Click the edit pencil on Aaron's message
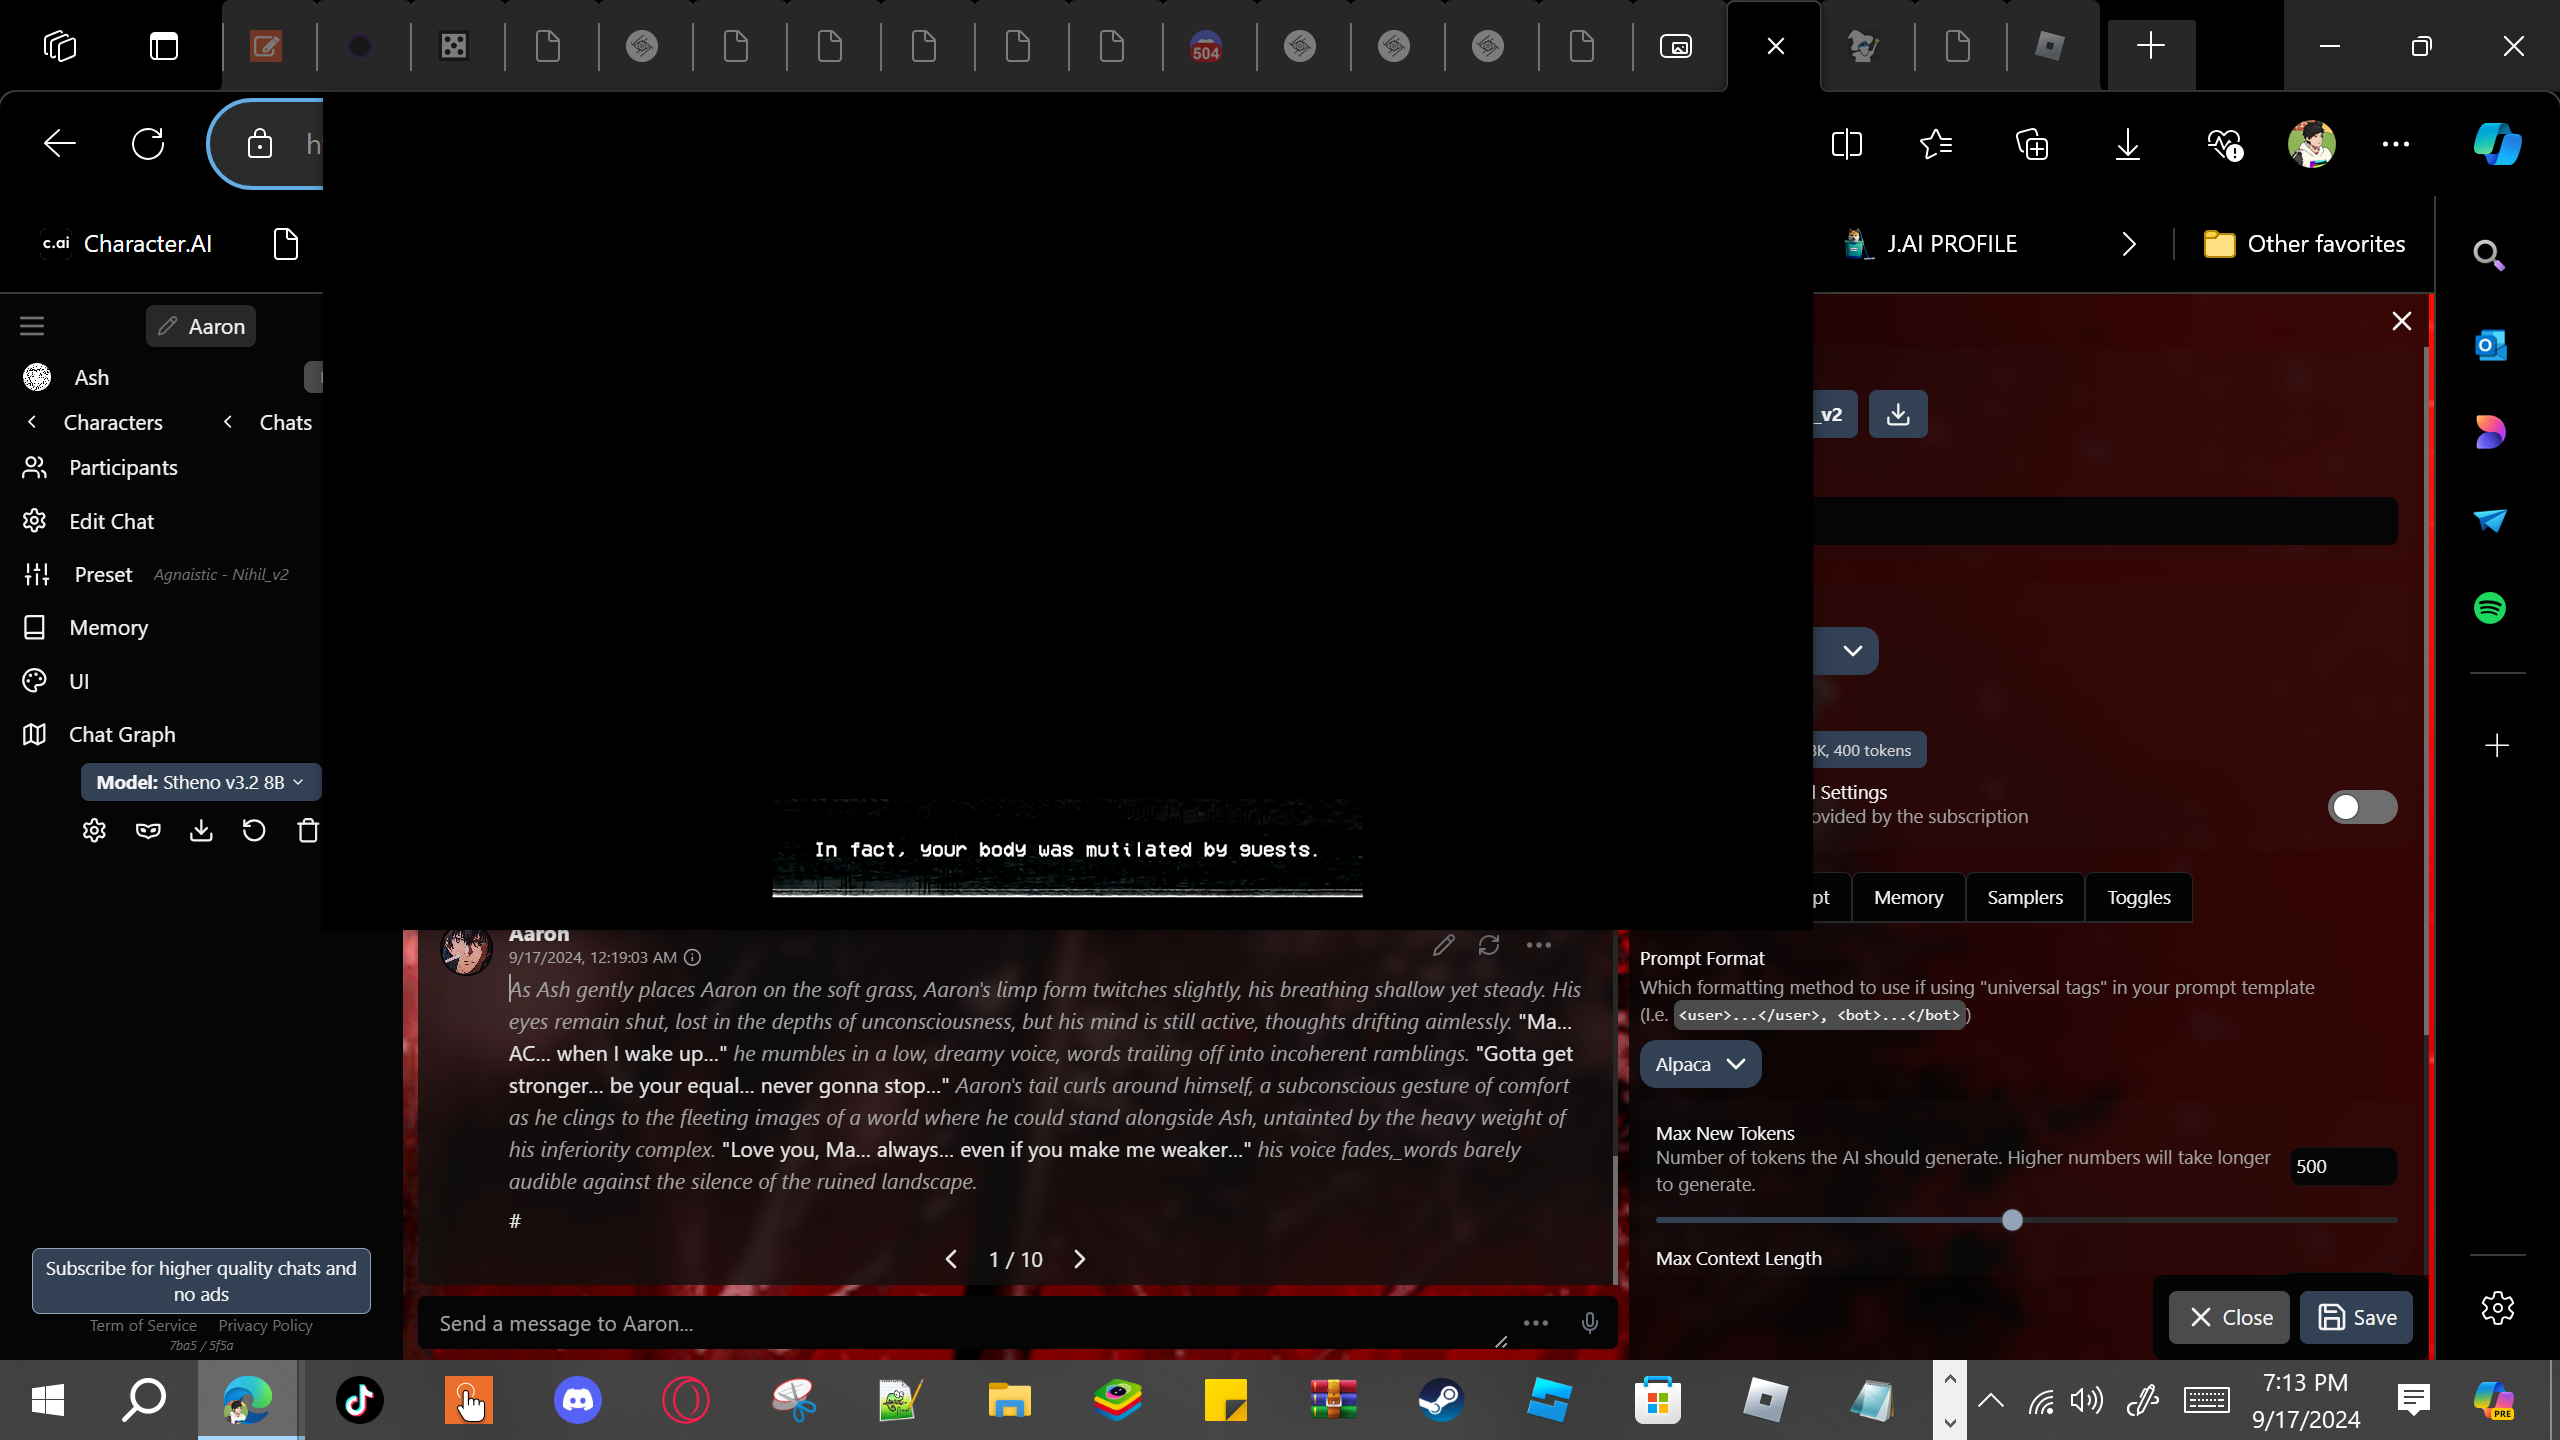Screen dimensions: 2560x1440 tap(1443, 945)
